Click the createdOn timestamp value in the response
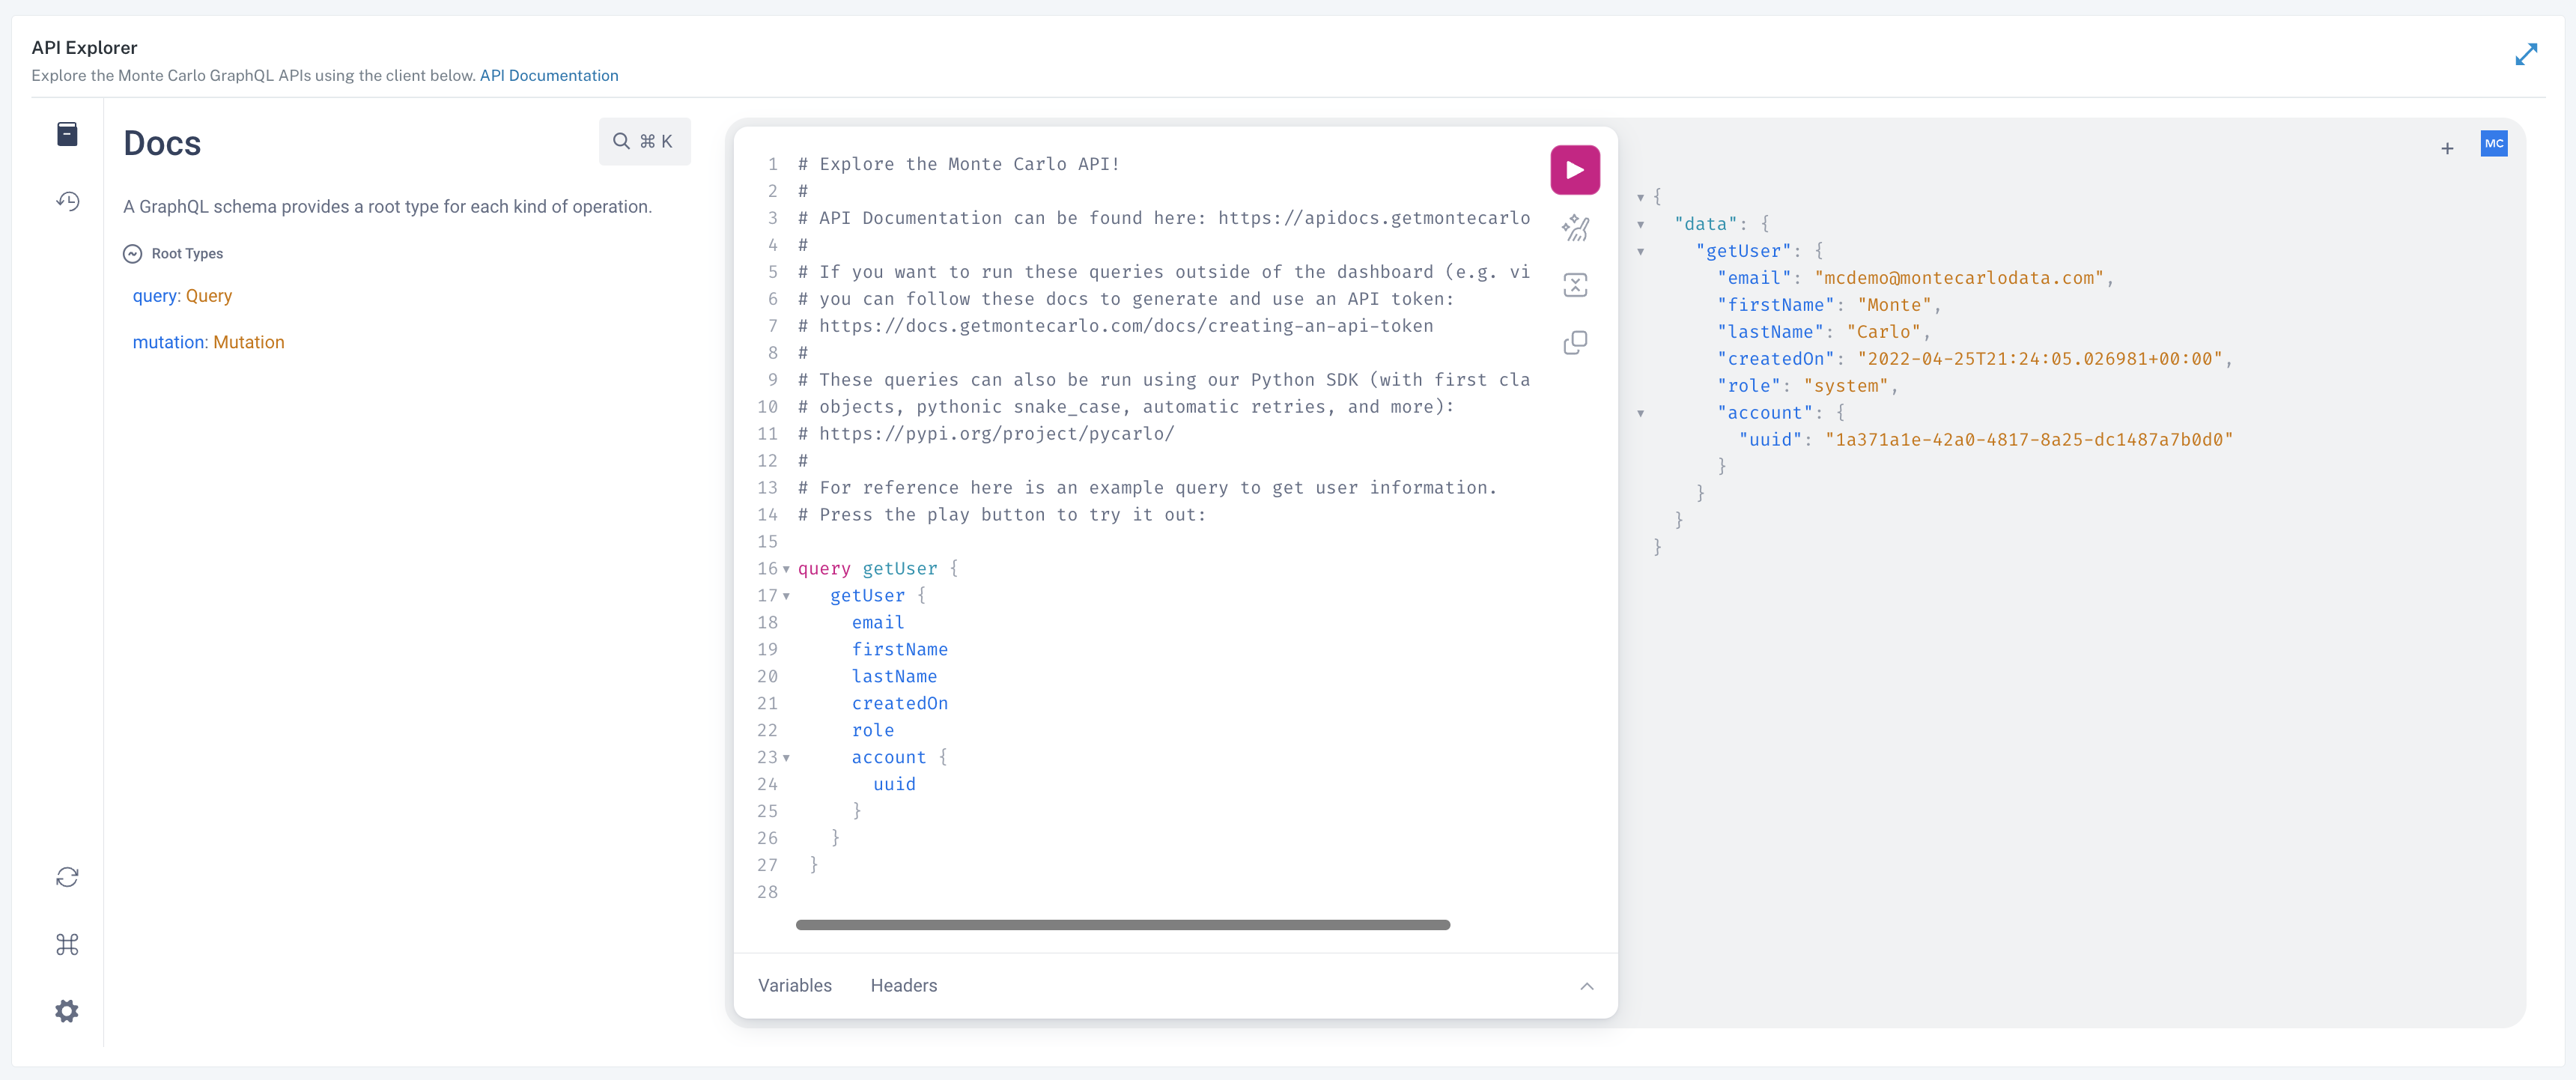2576x1080 pixels. coord(2040,359)
